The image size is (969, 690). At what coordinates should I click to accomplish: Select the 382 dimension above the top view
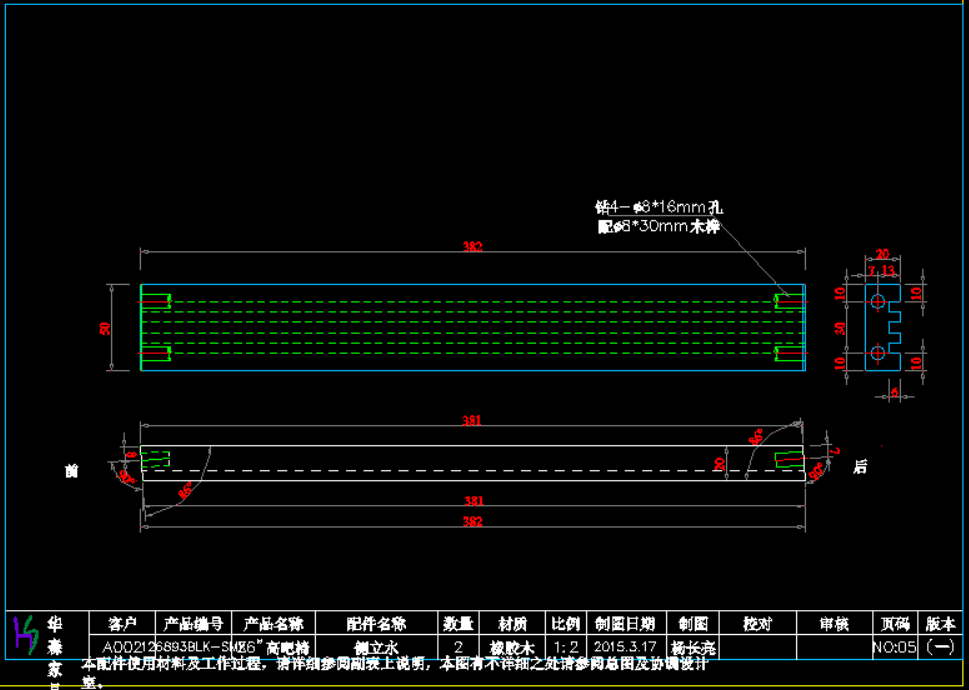(472, 246)
